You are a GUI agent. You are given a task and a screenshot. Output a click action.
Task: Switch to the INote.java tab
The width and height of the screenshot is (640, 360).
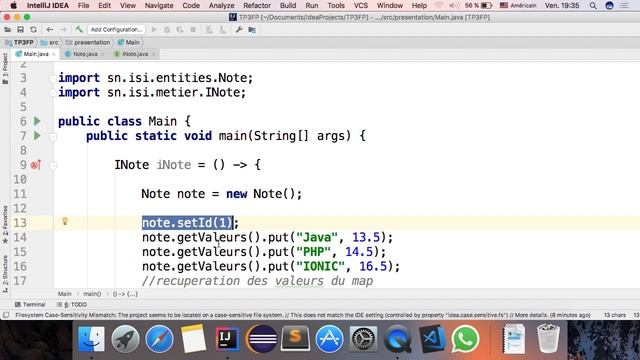(135, 54)
